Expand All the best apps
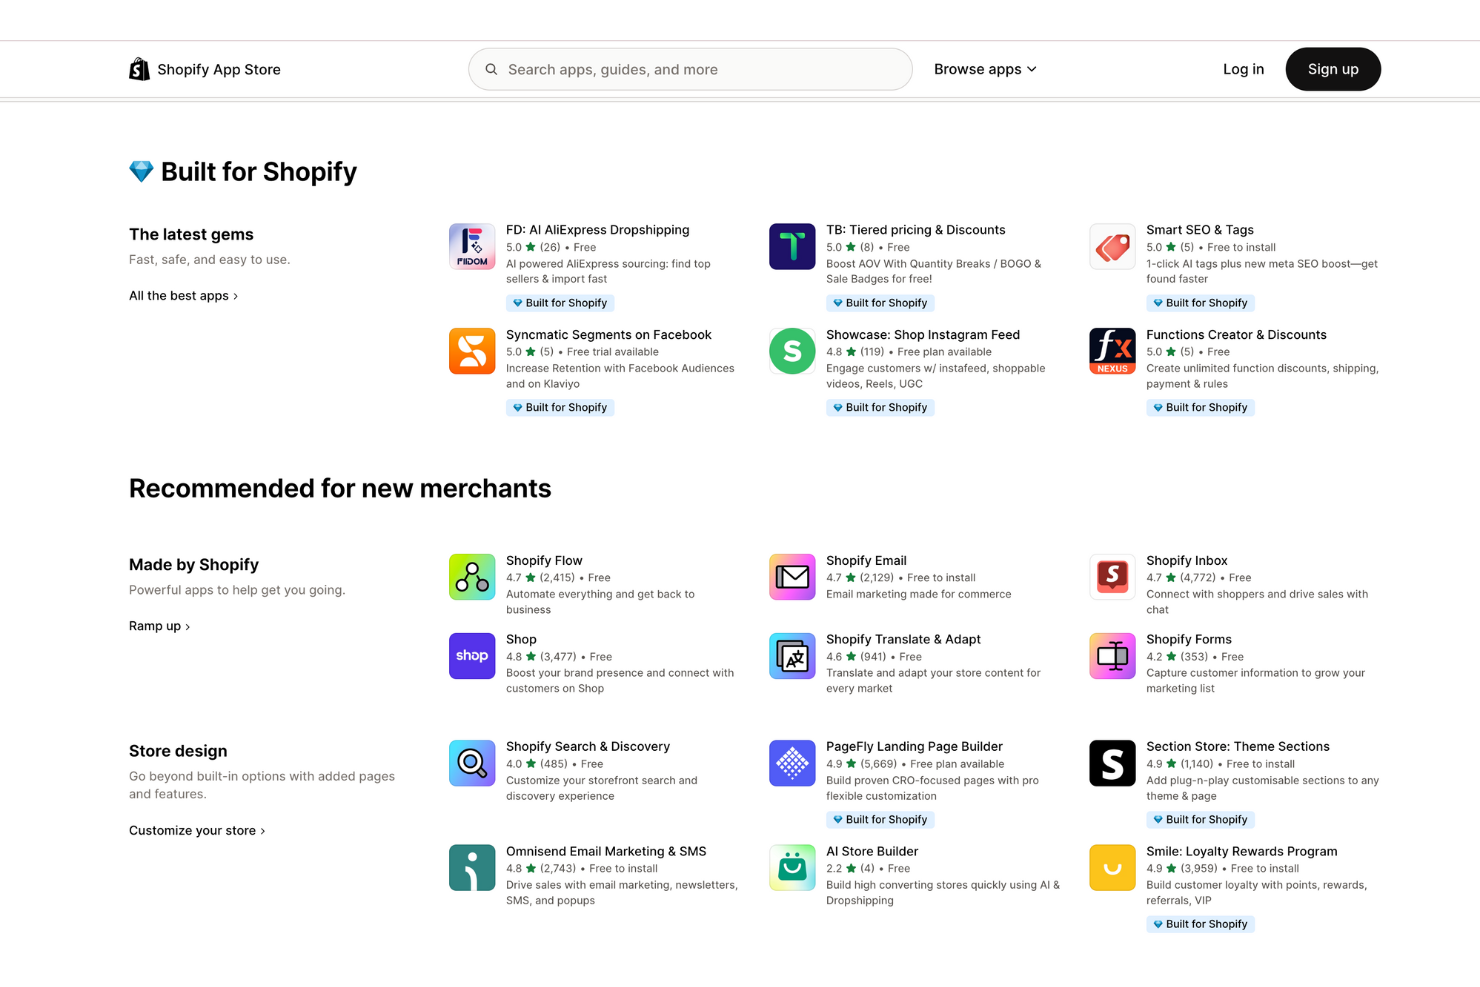1480x987 pixels. tap(183, 295)
